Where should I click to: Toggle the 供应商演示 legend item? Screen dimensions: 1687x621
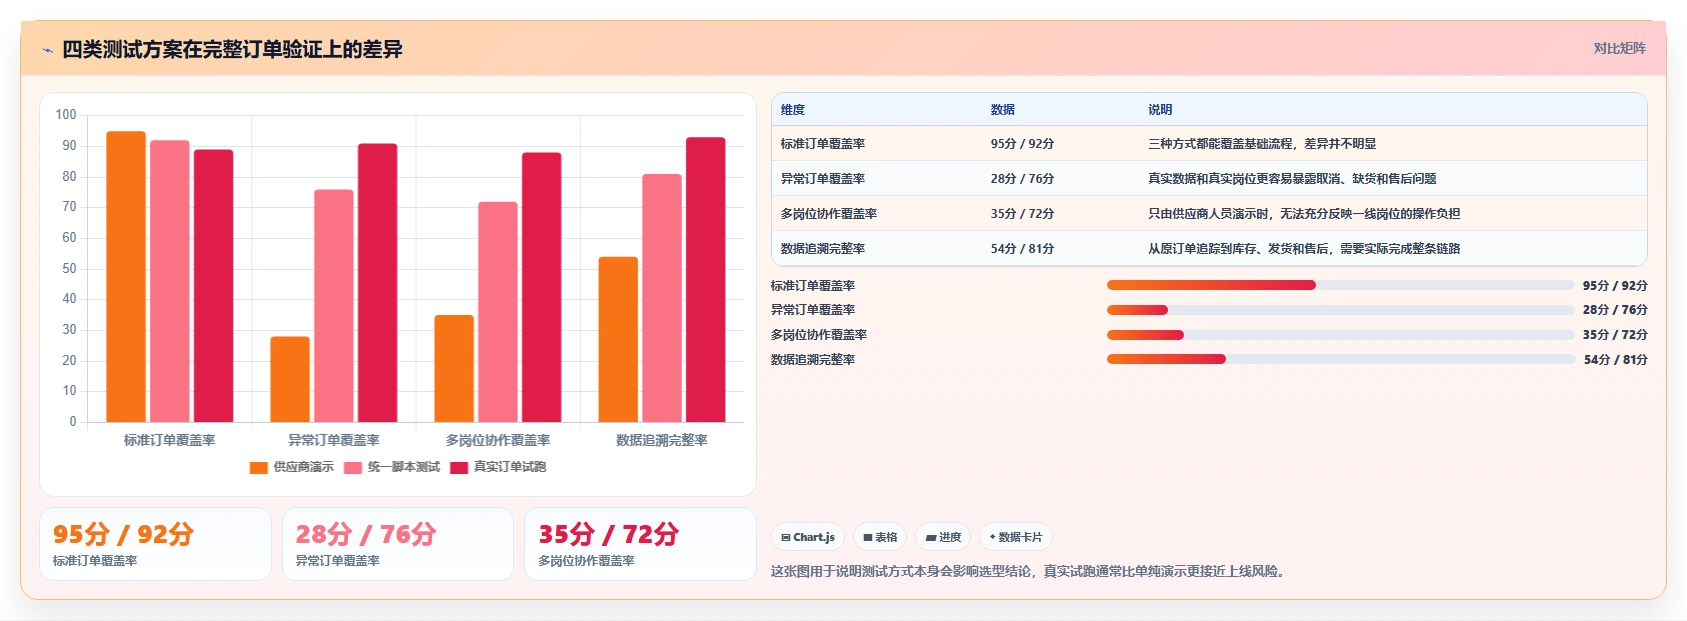click(292, 467)
